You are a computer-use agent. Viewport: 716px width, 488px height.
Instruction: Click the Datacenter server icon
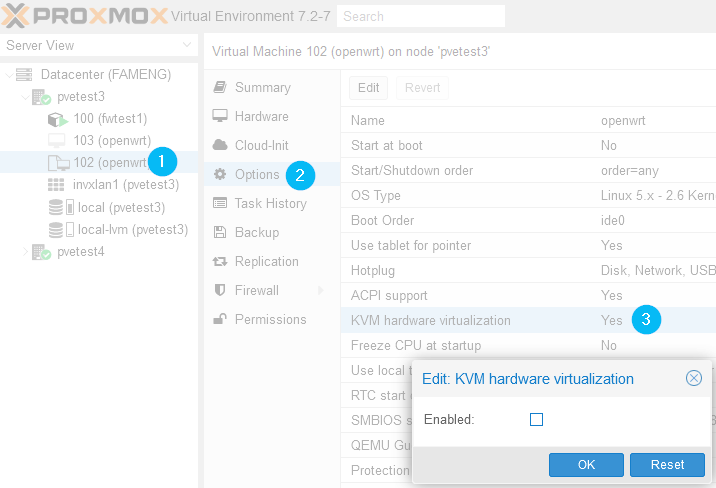(x=24, y=74)
